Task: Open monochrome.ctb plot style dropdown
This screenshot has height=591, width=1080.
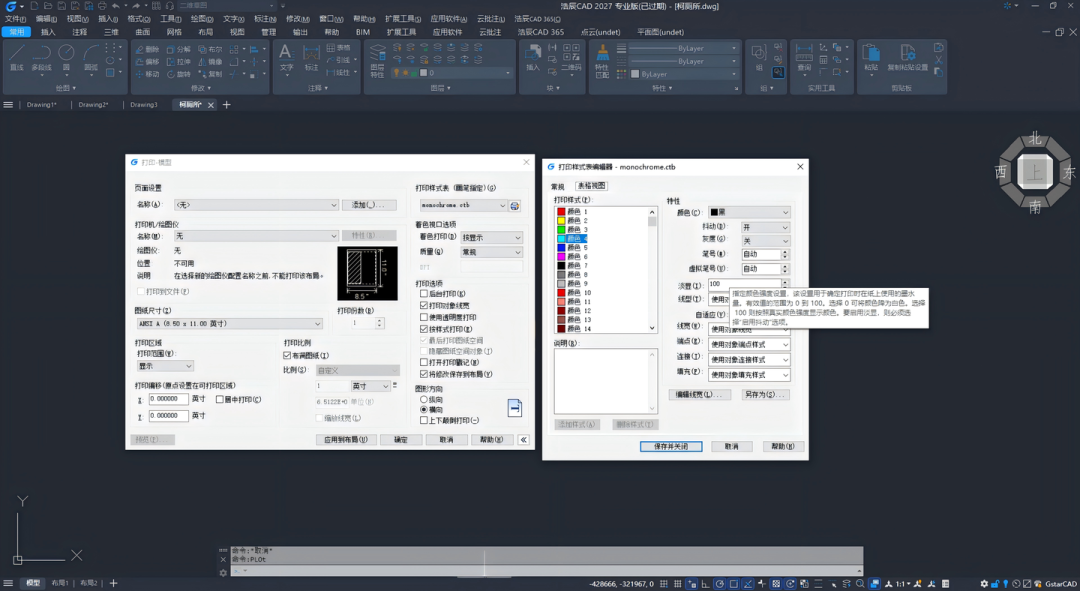Action: click(x=463, y=205)
